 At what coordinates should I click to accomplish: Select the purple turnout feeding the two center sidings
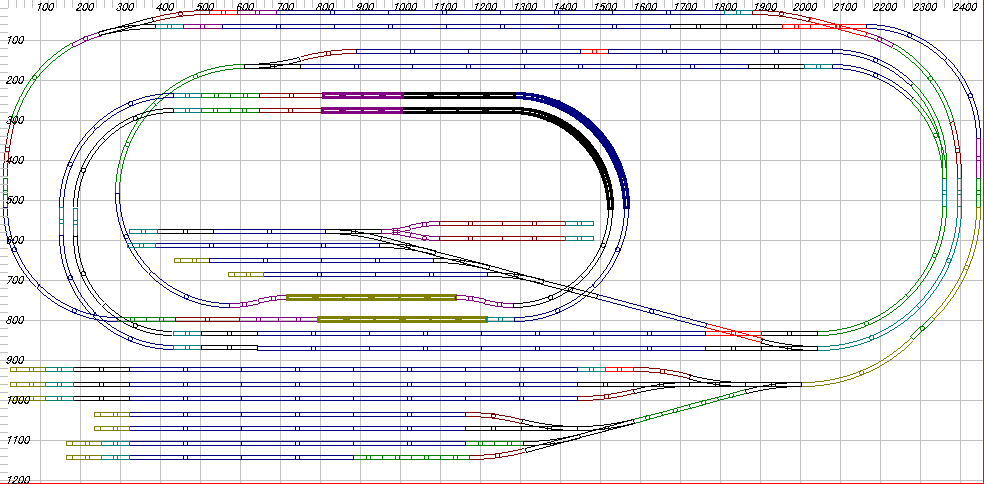[412, 229]
